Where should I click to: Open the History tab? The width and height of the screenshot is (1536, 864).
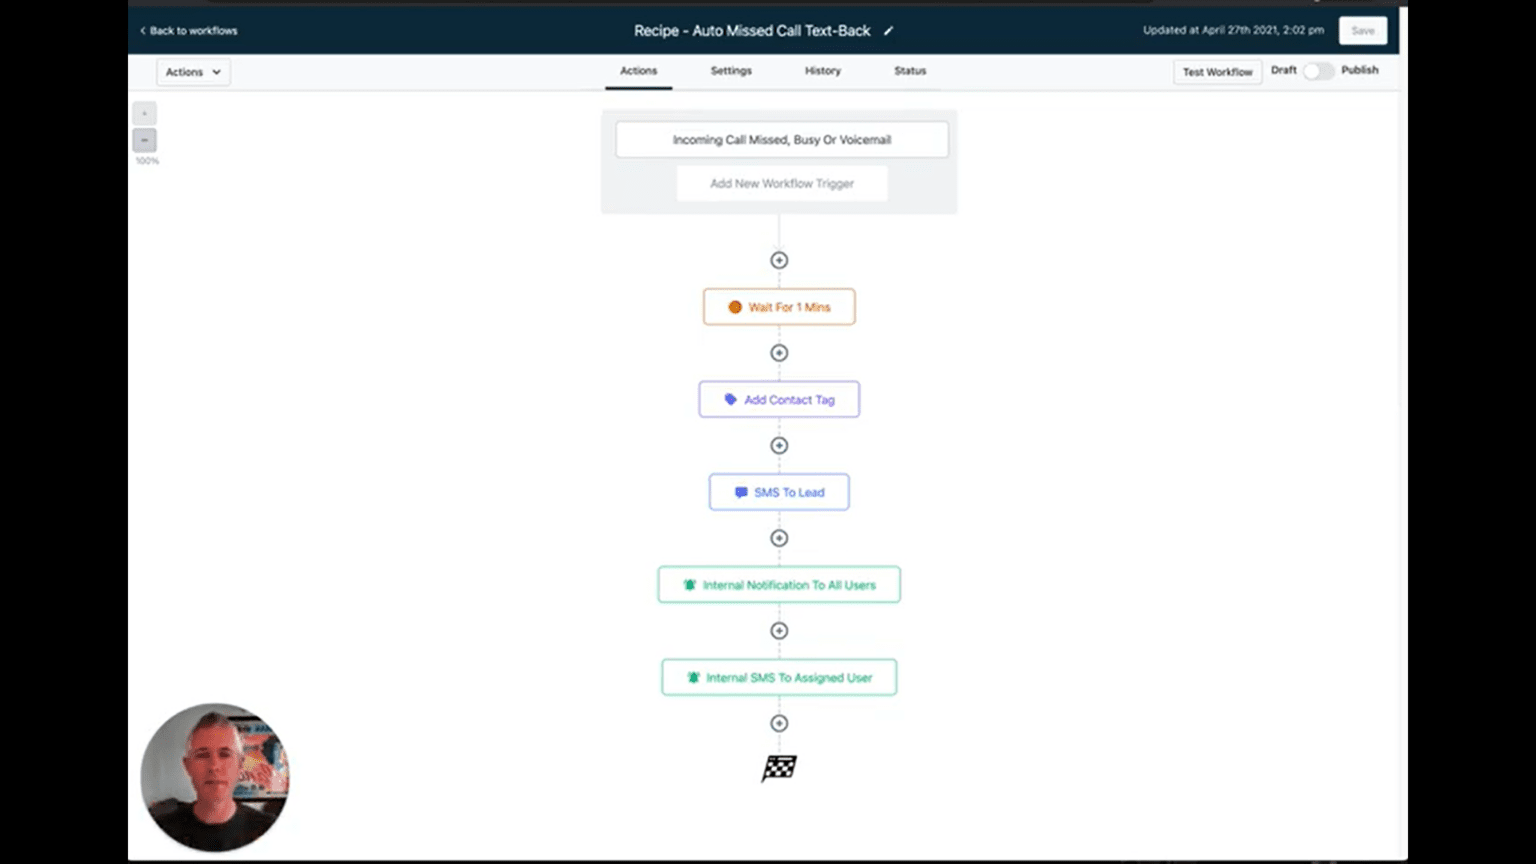(x=822, y=71)
